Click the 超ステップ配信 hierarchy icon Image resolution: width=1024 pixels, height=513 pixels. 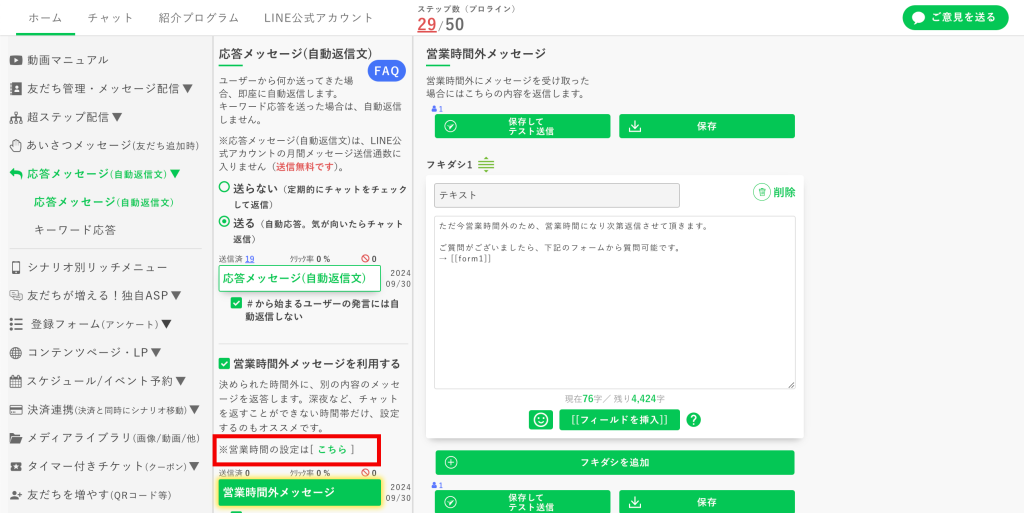16,117
